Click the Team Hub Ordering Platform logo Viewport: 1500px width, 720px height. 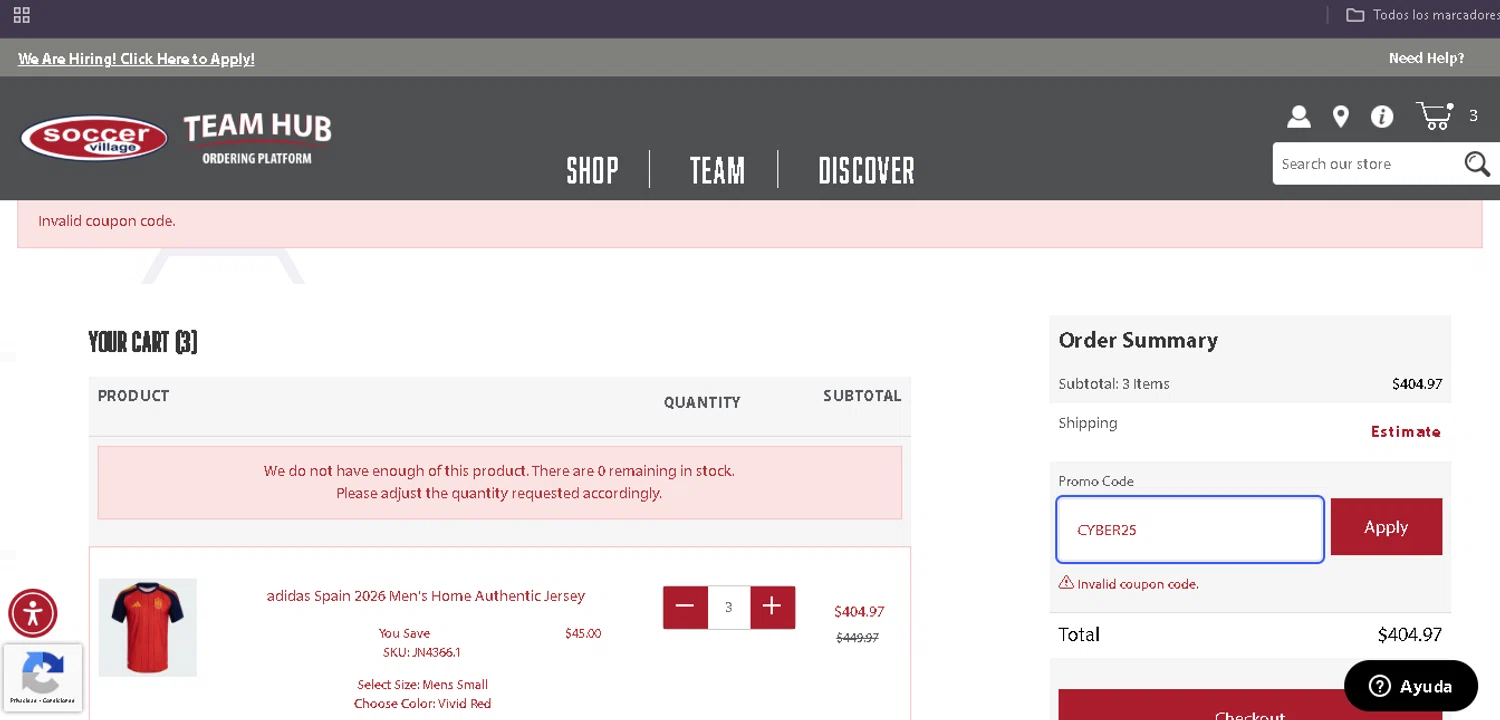click(257, 138)
